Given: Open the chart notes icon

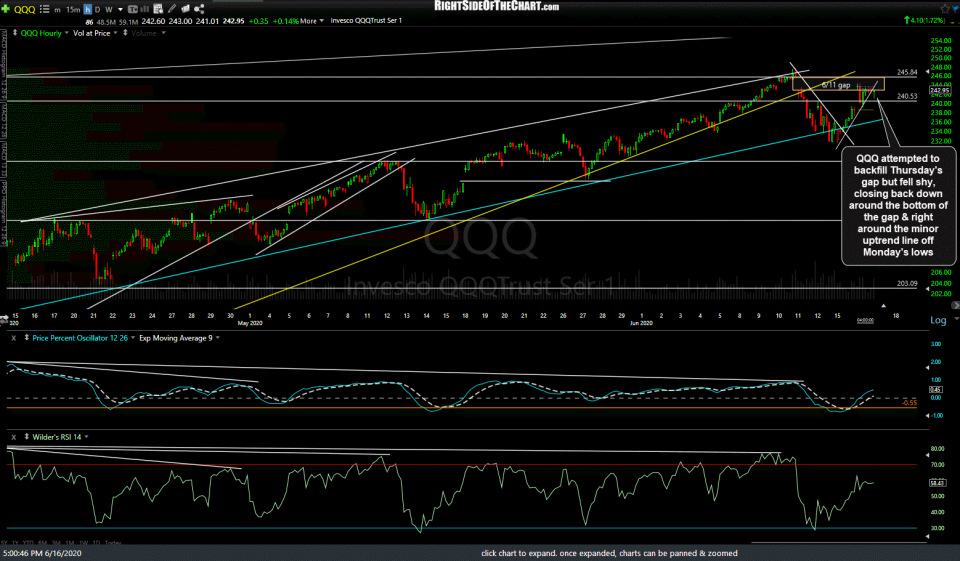Looking at the screenshot, I should 158,9.
